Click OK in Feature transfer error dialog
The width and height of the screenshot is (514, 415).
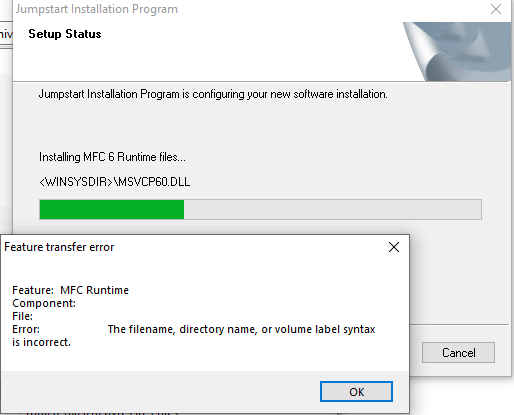click(x=356, y=392)
